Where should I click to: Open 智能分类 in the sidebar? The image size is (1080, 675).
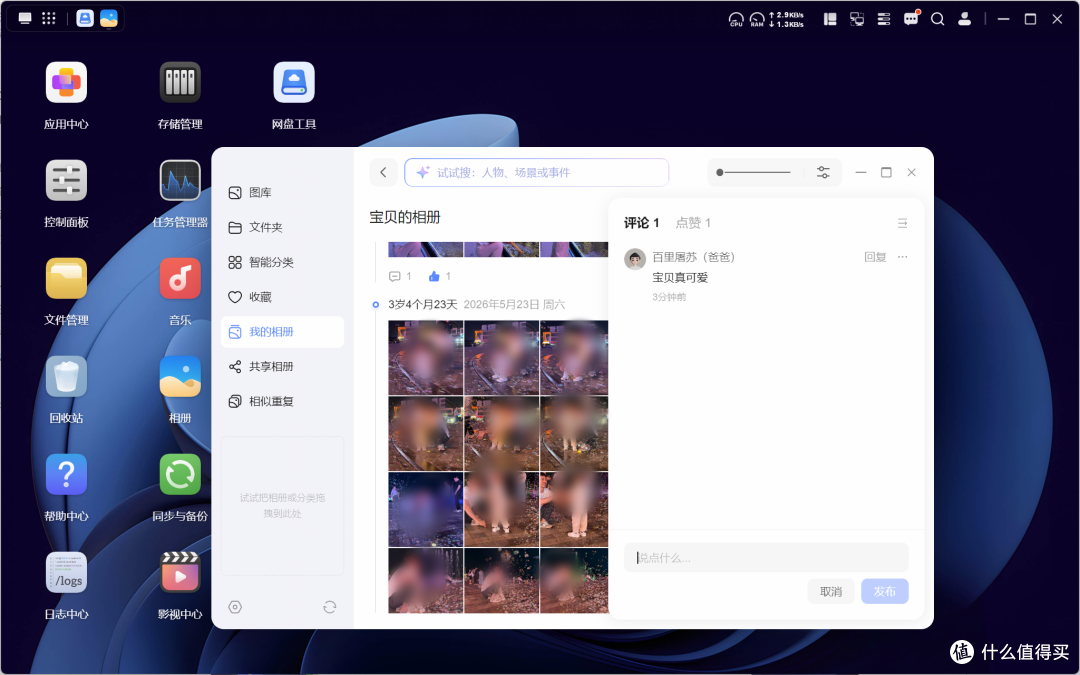(x=282, y=262)
